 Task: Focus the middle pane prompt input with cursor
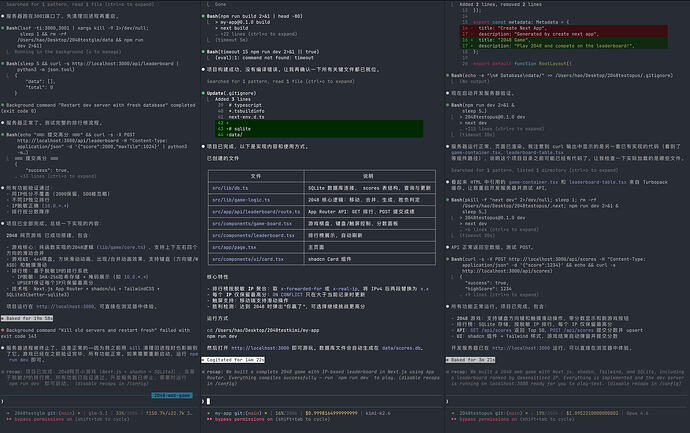(323, 401)
